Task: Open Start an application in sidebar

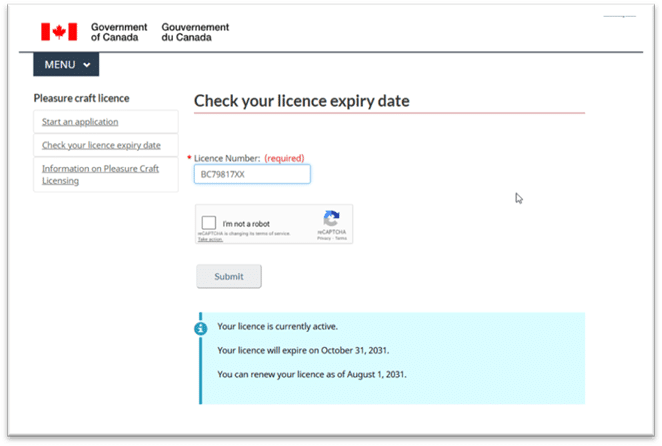Action: 80,122
